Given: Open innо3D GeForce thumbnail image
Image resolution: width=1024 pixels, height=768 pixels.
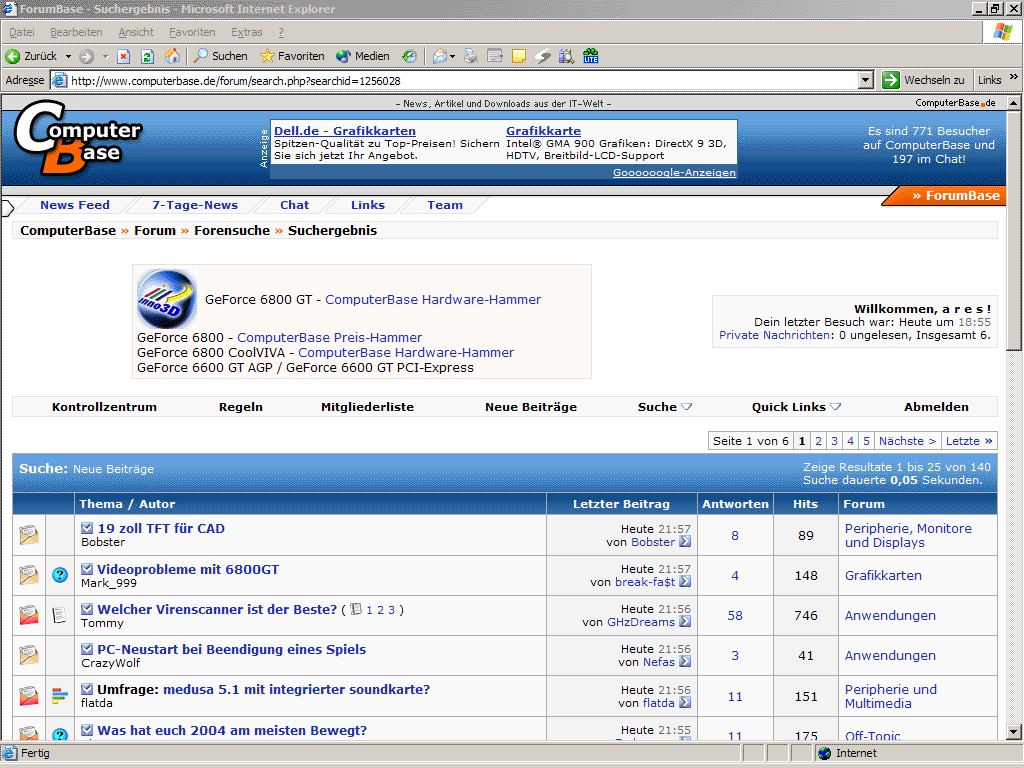Looking at the screenshot, I should 167,299.
